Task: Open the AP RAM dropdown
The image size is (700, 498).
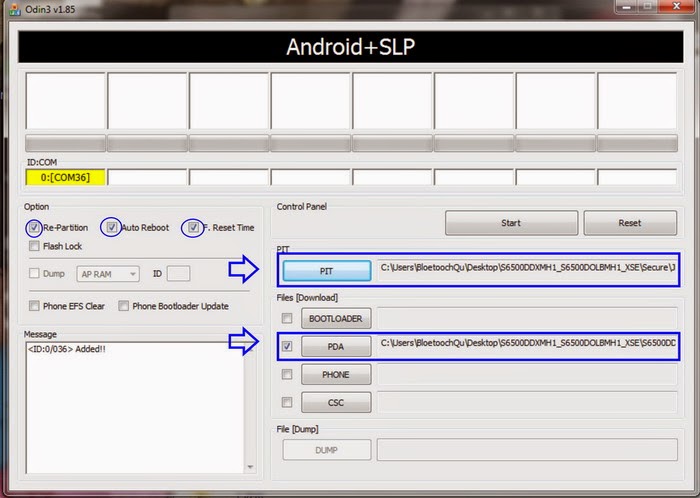Action: click(x=108, y=274)
